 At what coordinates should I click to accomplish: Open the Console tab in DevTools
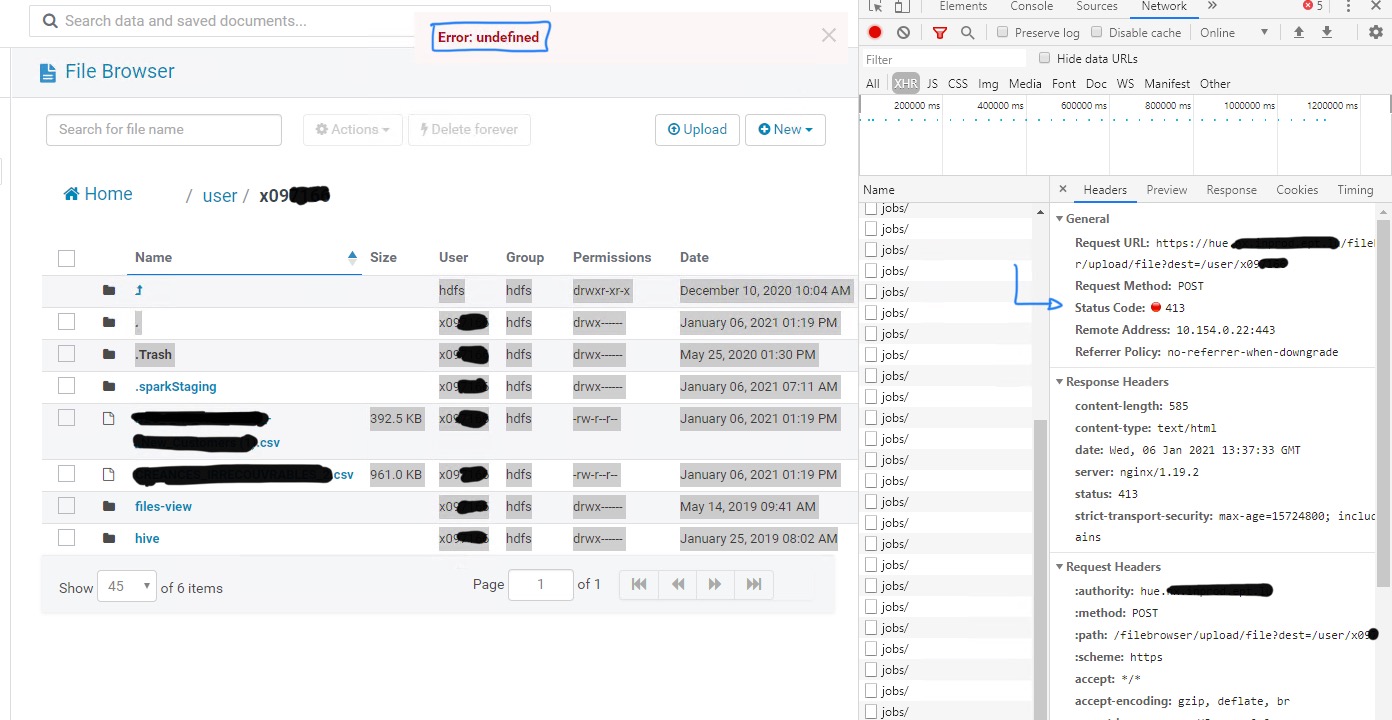[x=1031, y=6]
